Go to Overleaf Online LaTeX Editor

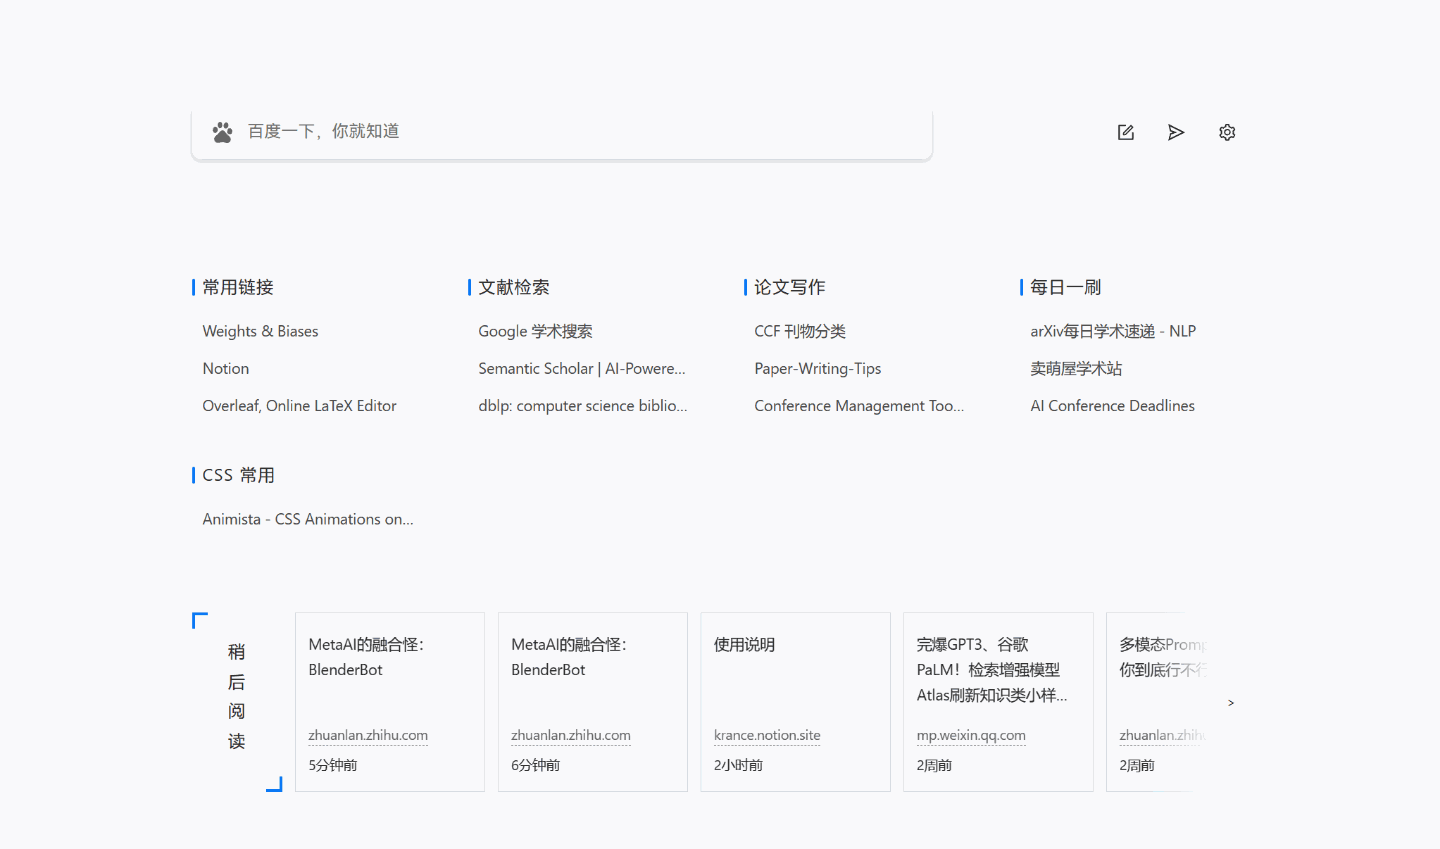coord(299,405)
